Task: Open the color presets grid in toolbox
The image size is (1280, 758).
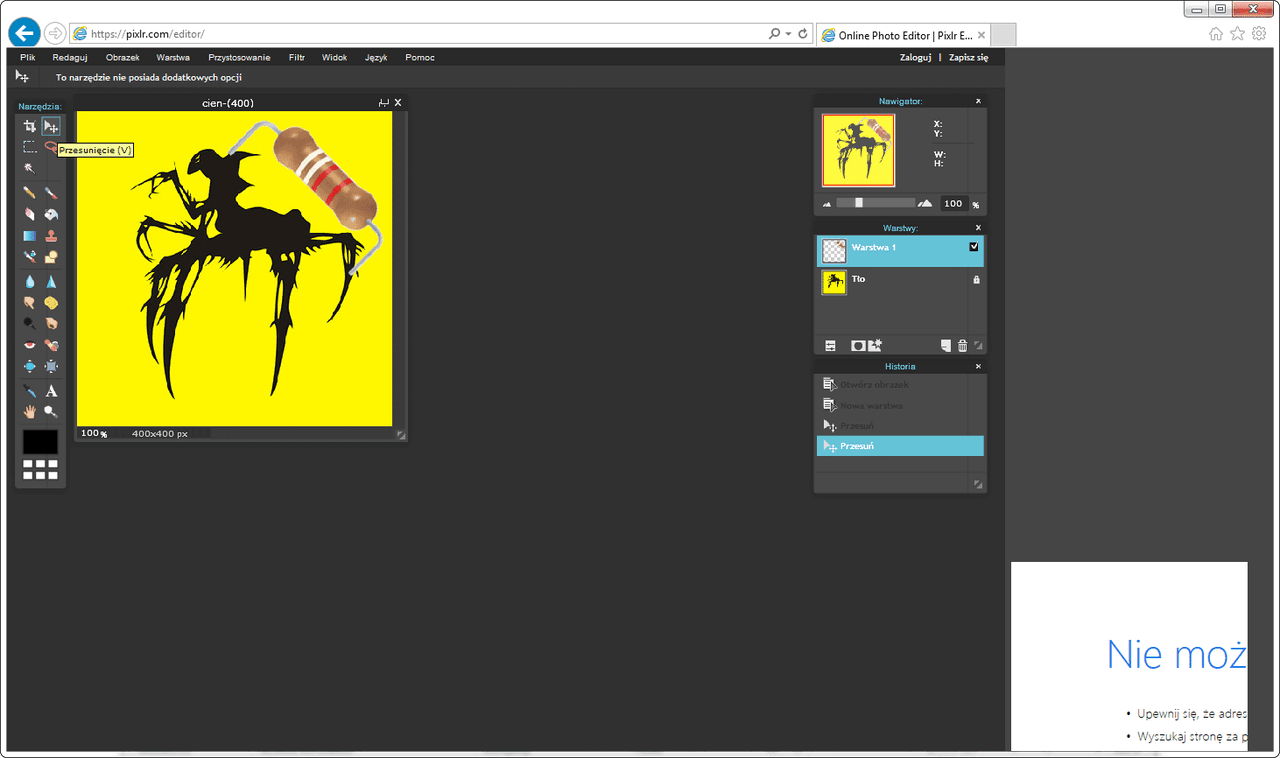Action: [40, 470]
